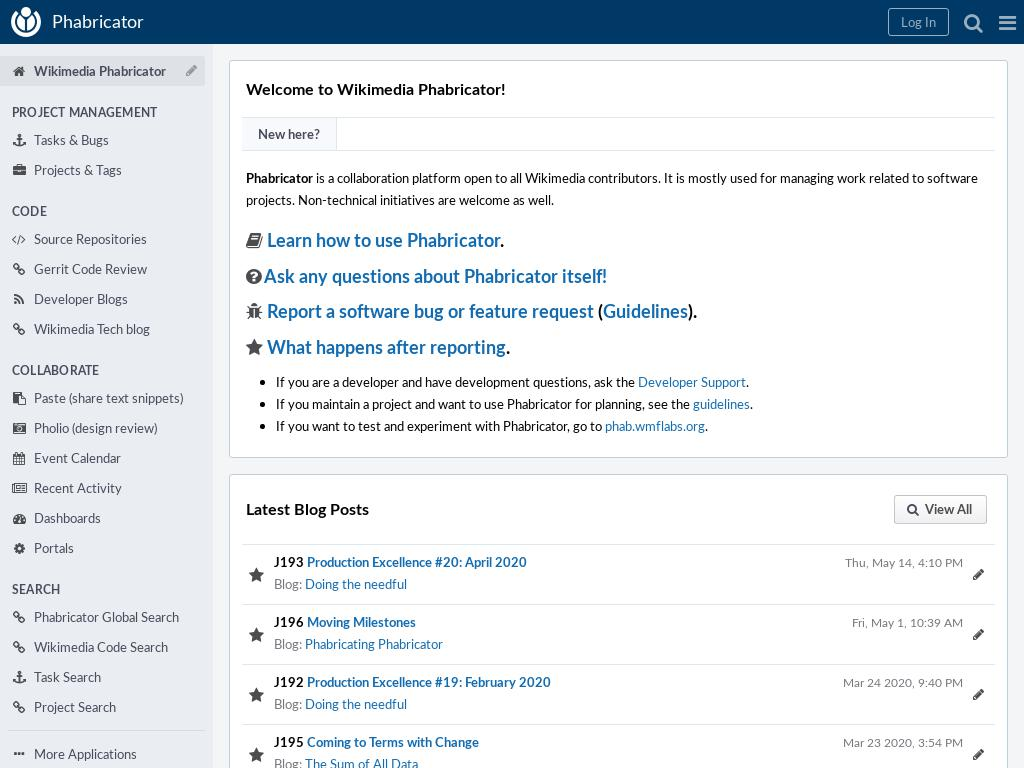The height and width of the screenshot is (768, 1024).
Task: Open the search magnifier icon in header
Action: (x=973, y=23)
